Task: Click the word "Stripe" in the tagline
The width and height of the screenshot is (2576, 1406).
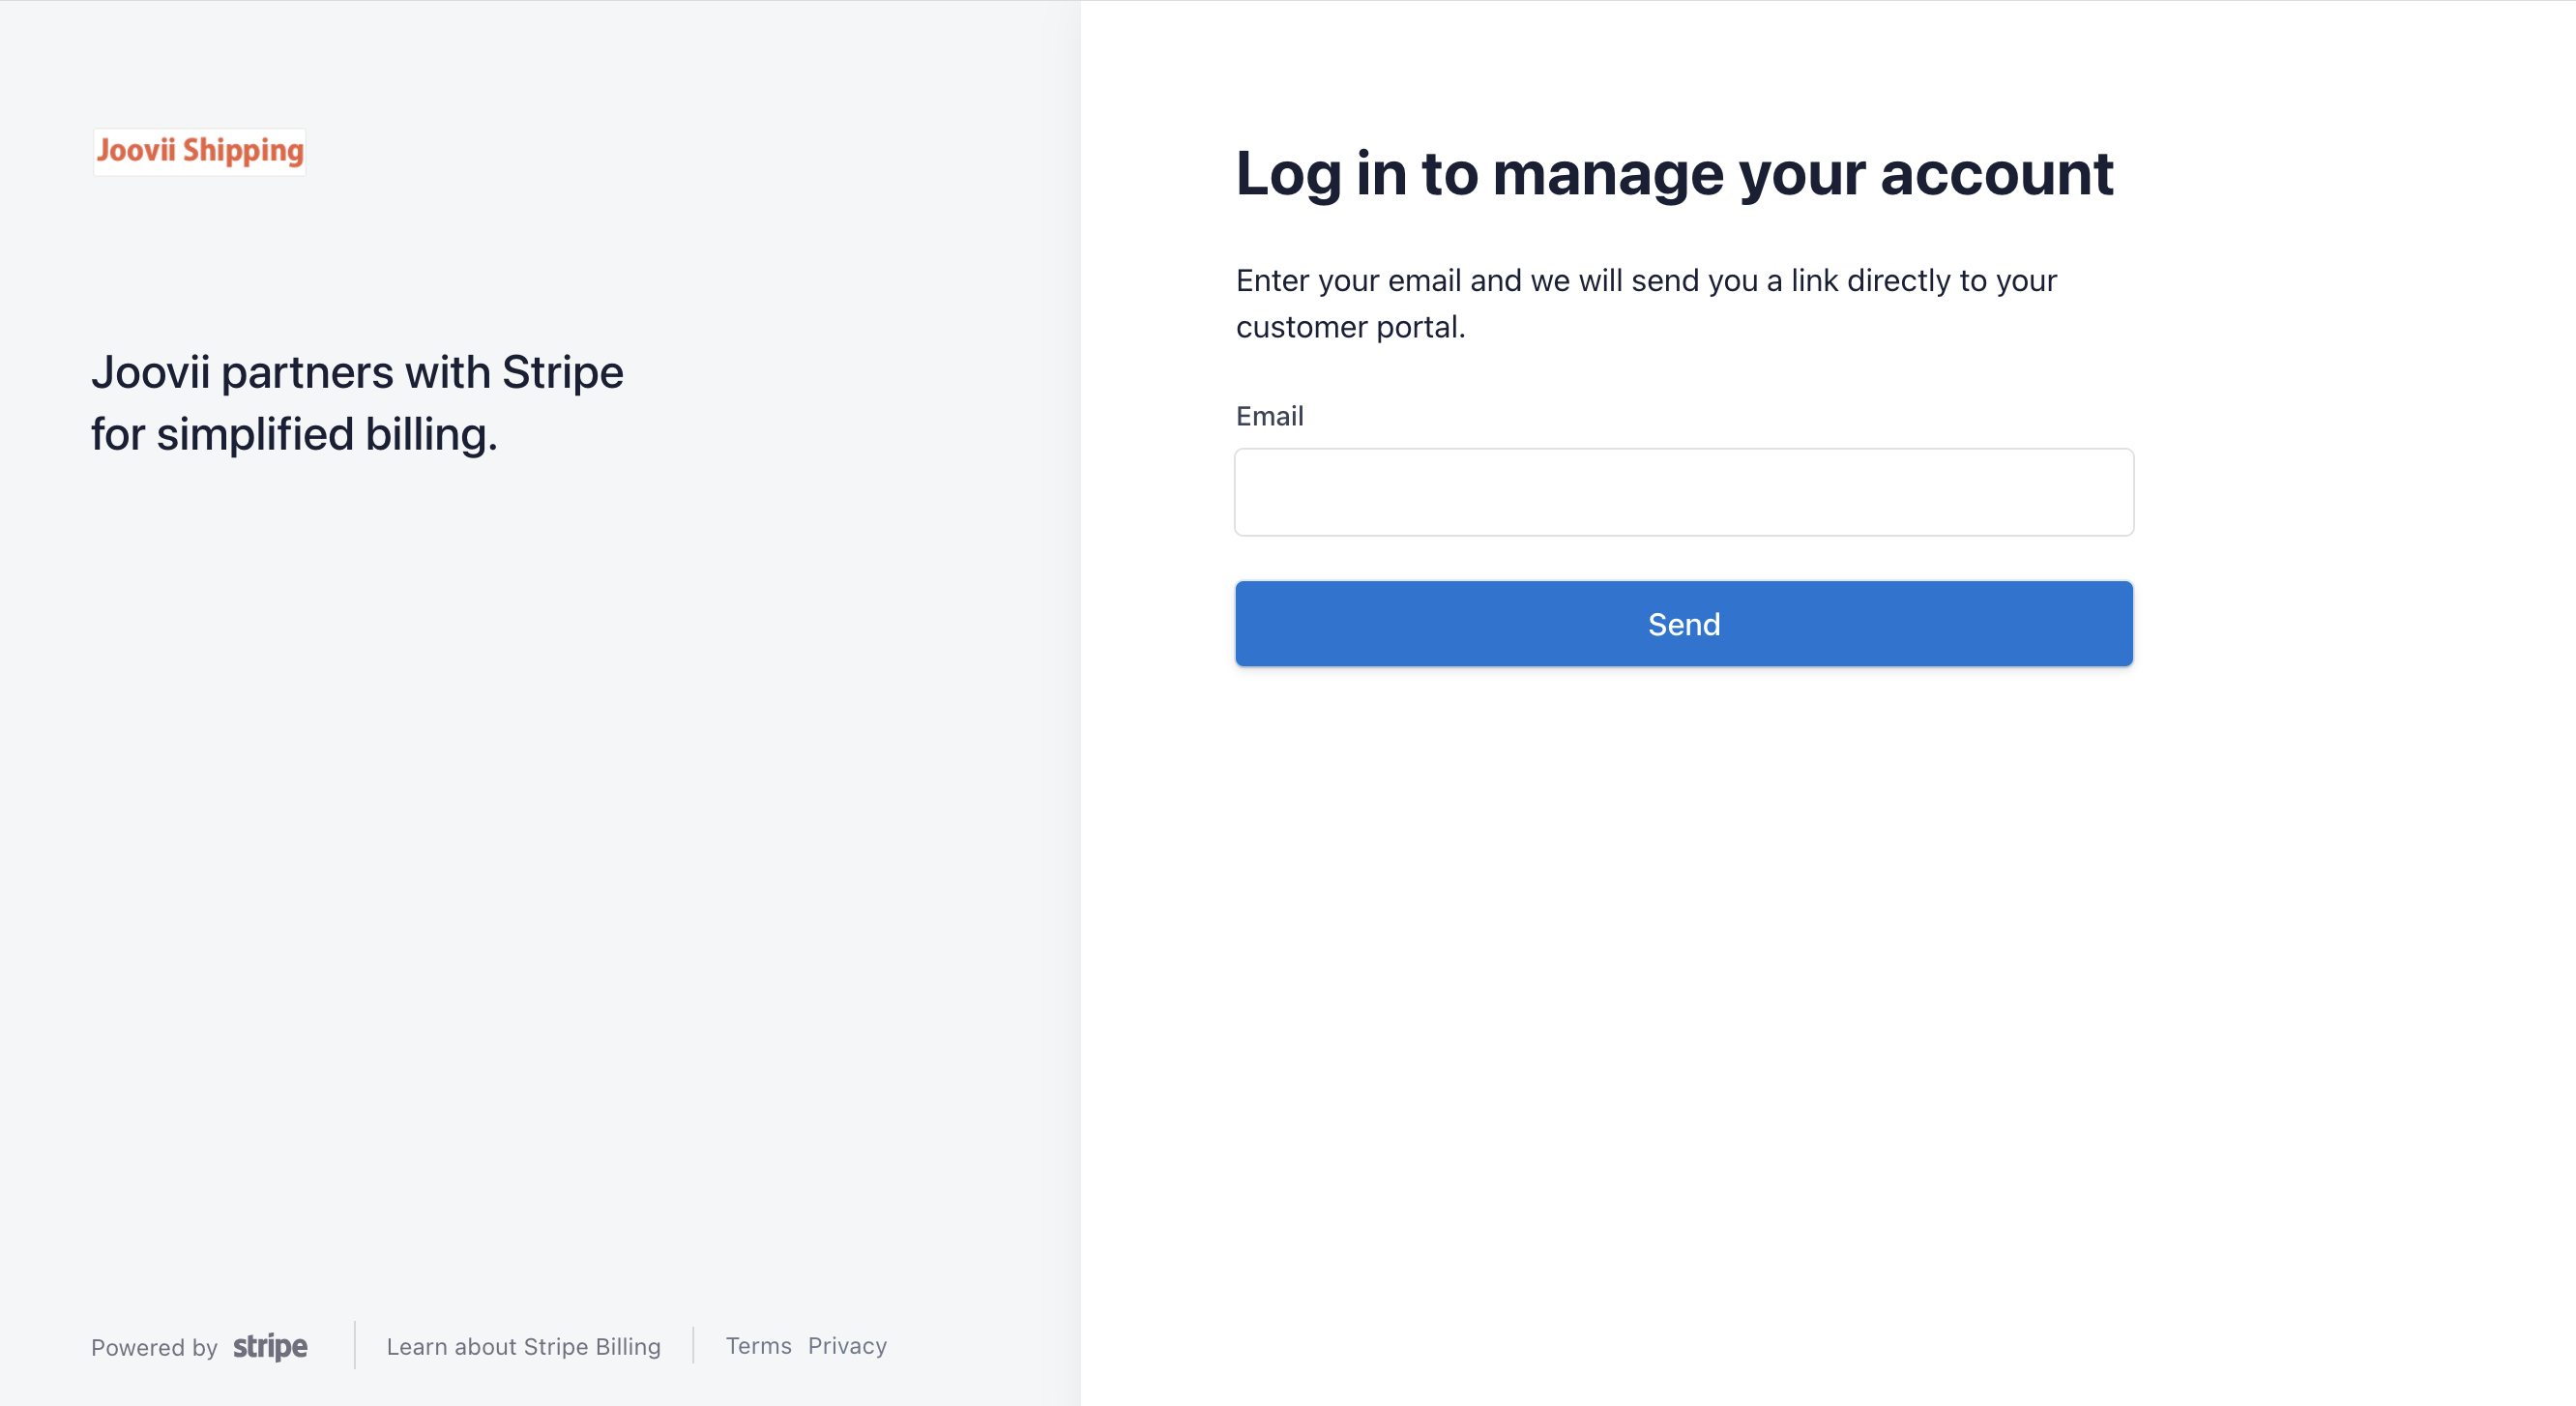Action: tap(562, 373)
